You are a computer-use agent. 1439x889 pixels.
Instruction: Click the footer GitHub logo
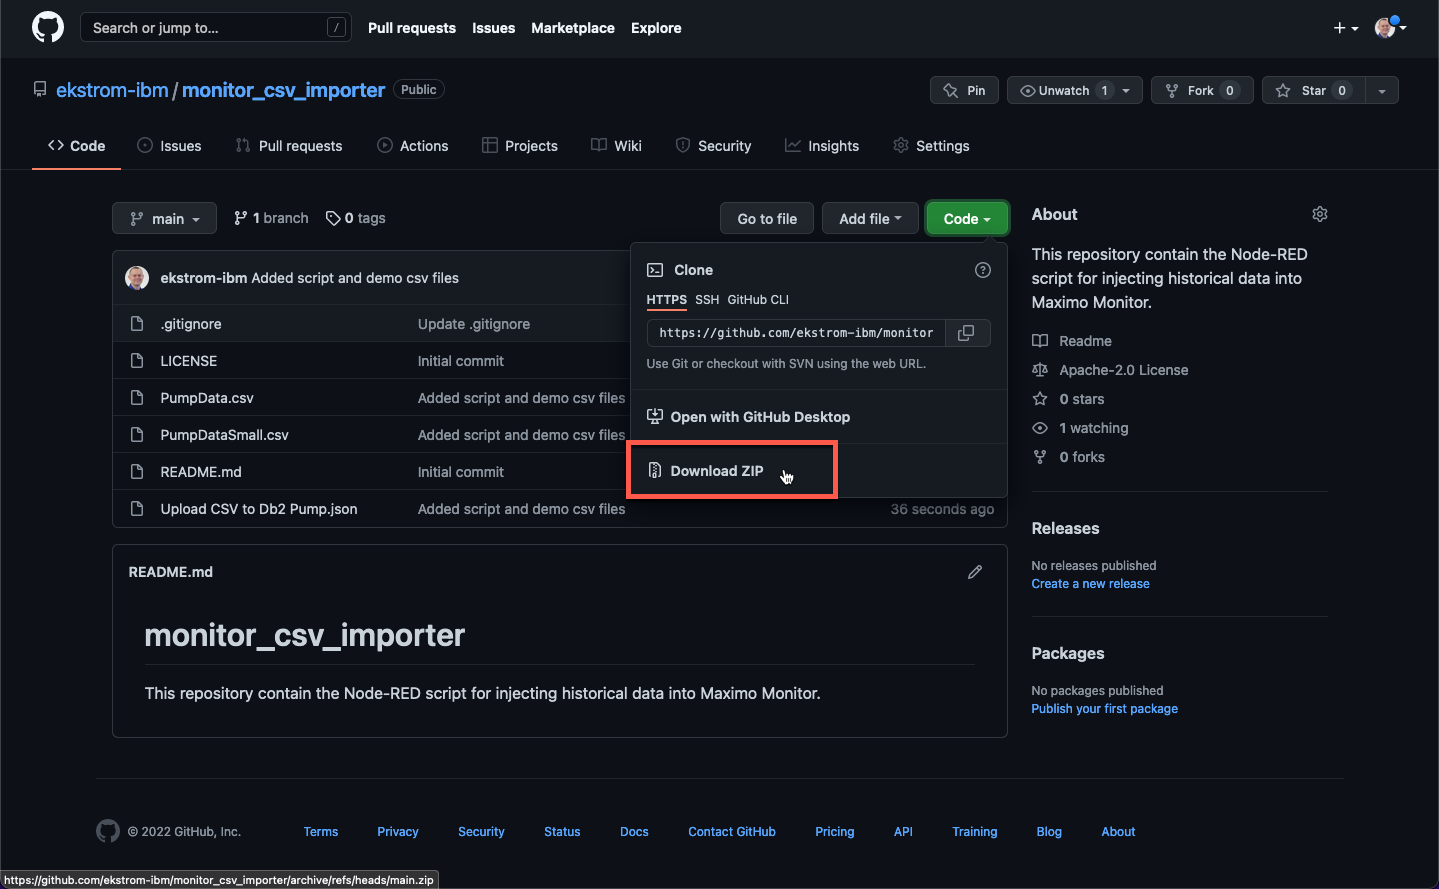[108, 831]
